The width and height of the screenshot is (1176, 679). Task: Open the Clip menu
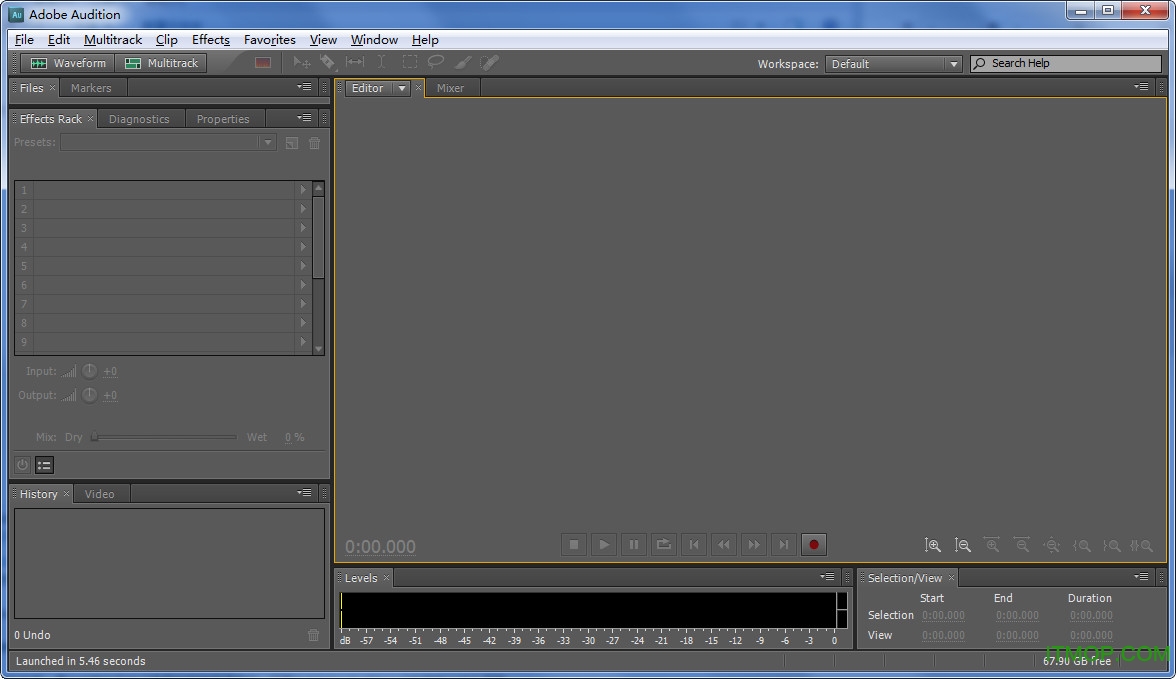pos(166,40)
